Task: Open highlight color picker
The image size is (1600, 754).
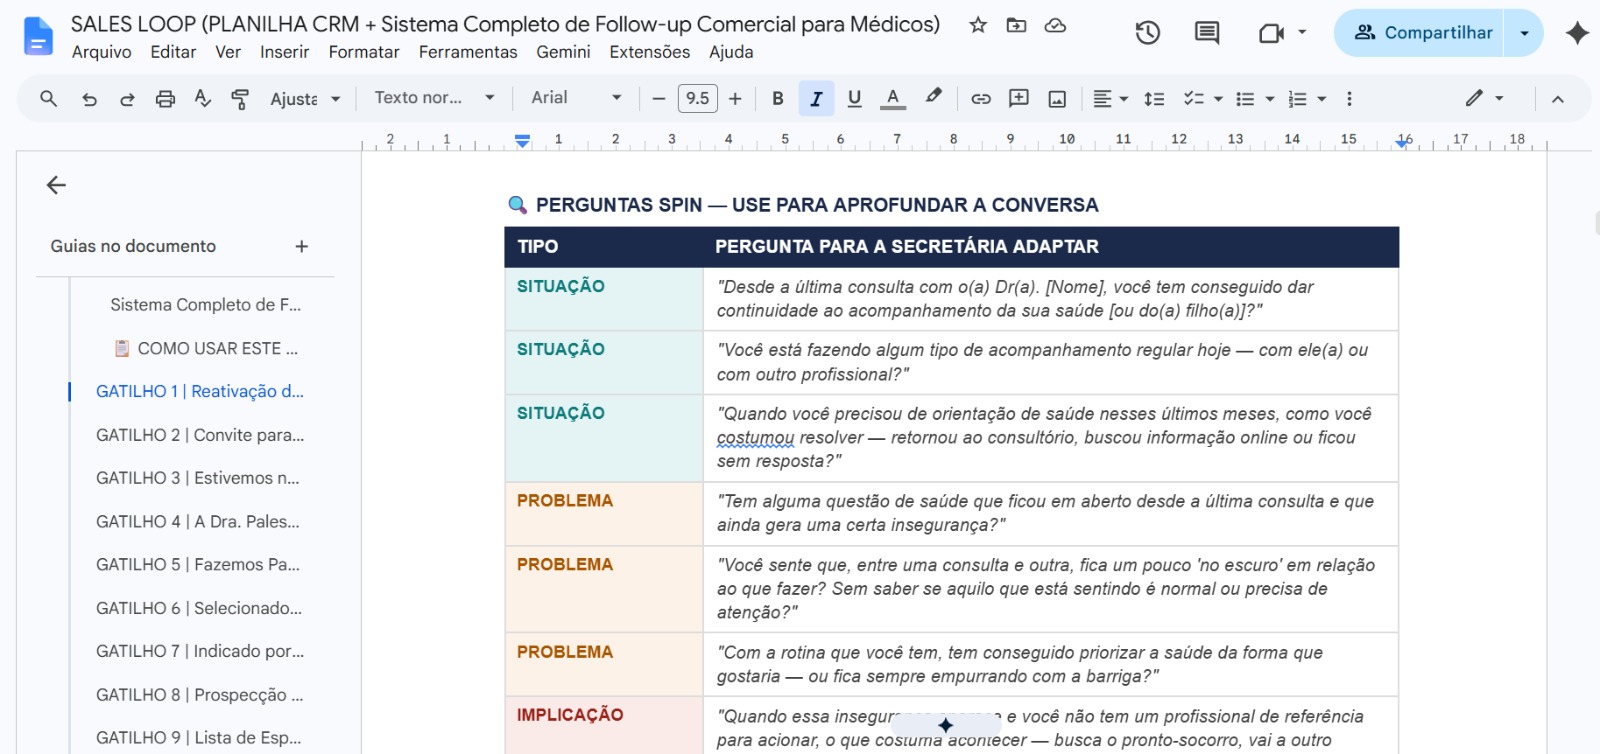Action: [933, 97]
